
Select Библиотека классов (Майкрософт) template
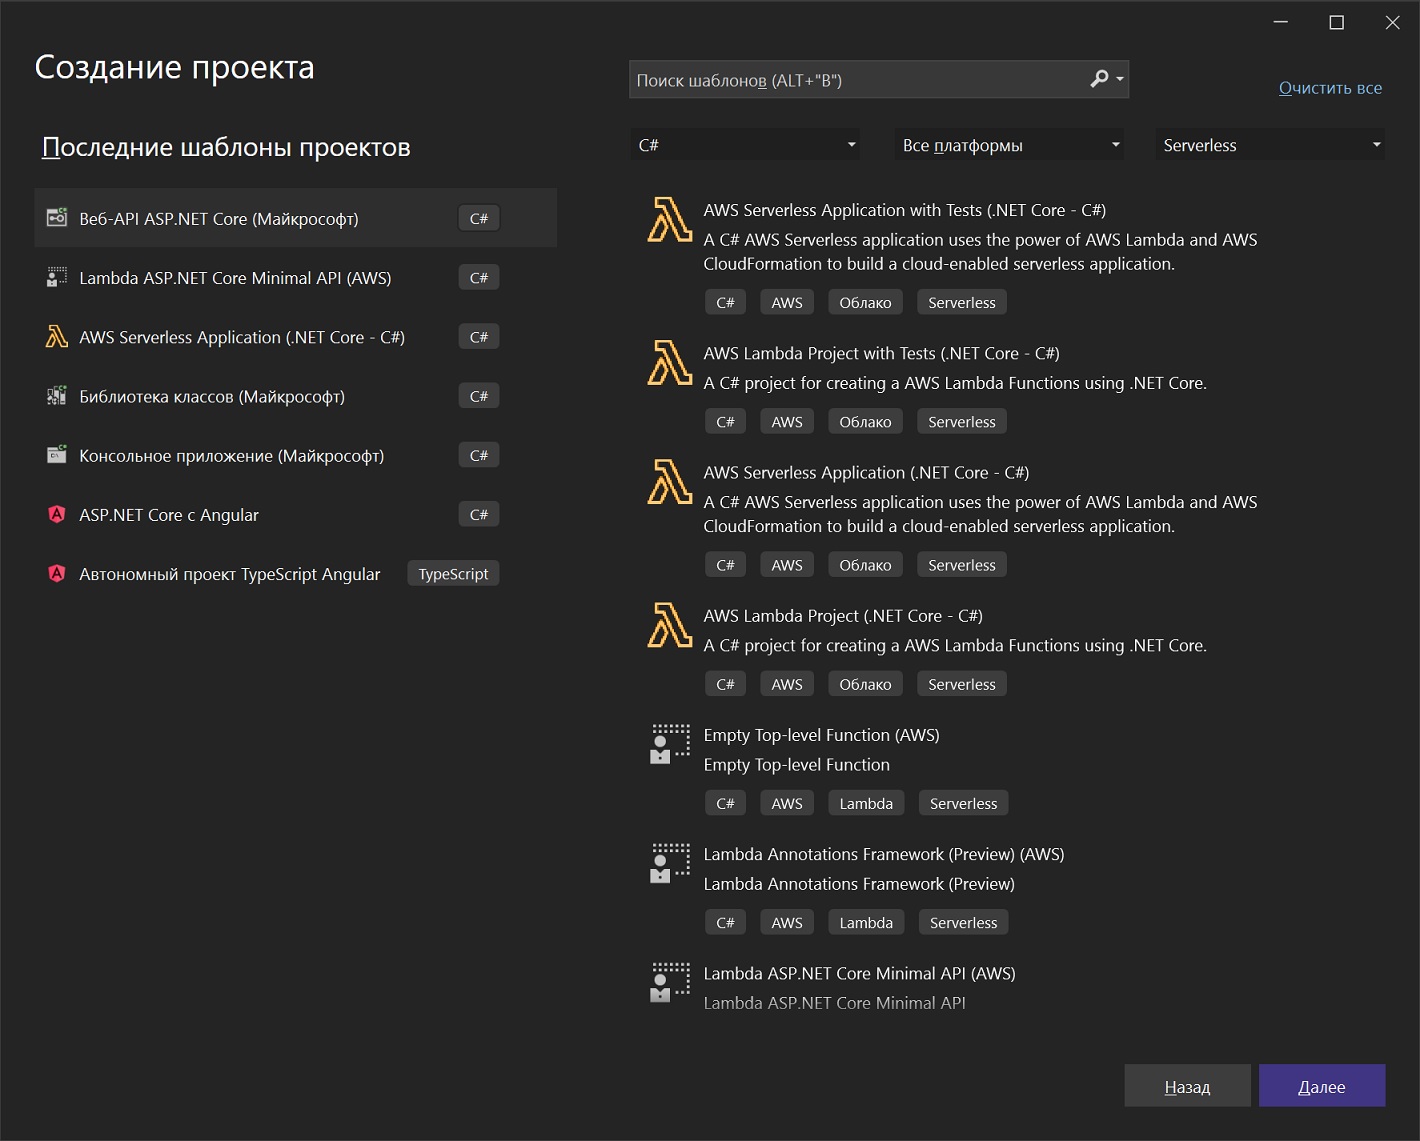click(x=295, y=396)
